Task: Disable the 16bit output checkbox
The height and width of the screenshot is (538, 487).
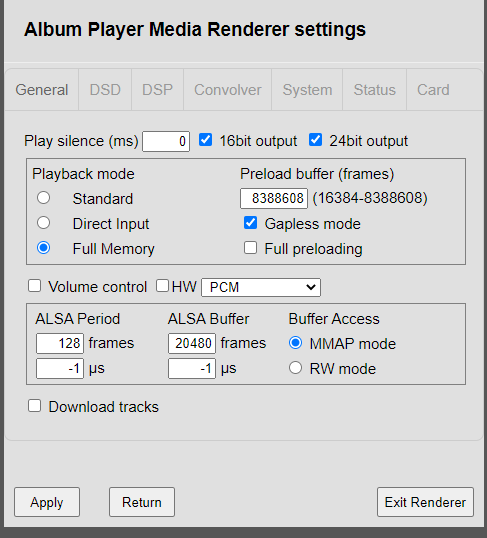Action: coord(206,140)
